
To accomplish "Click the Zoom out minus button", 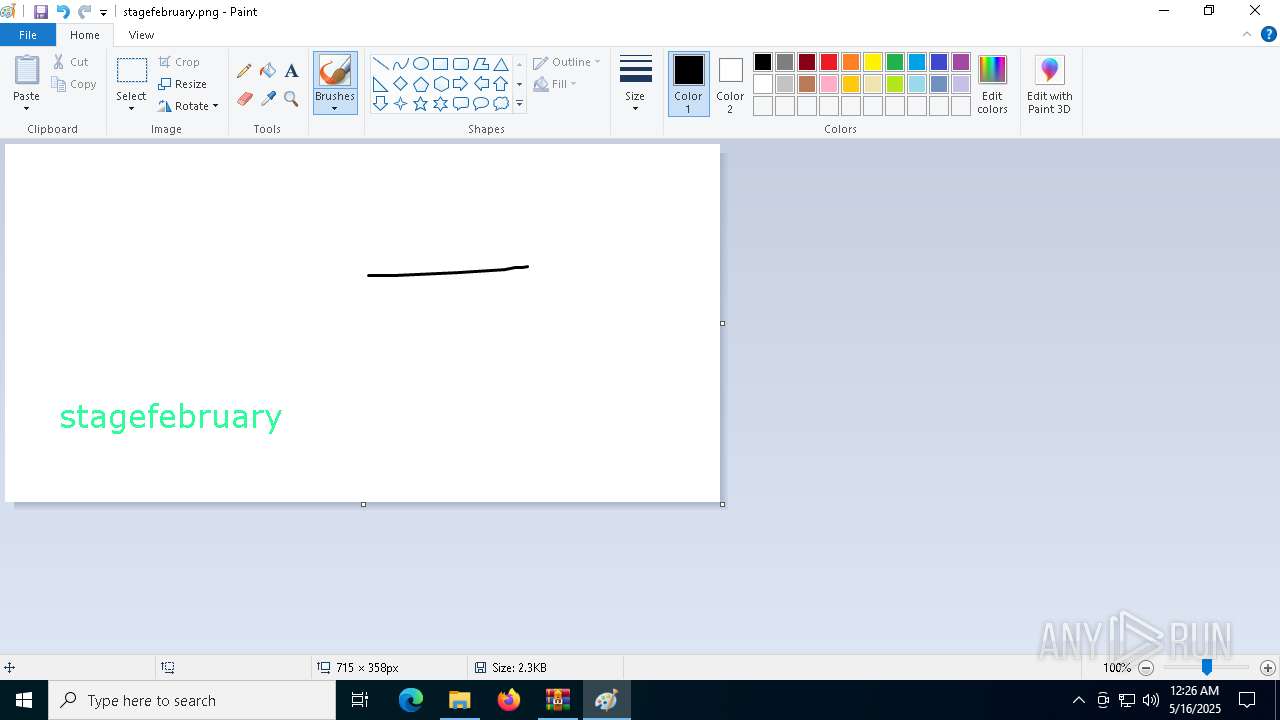I will point(1146,668).
